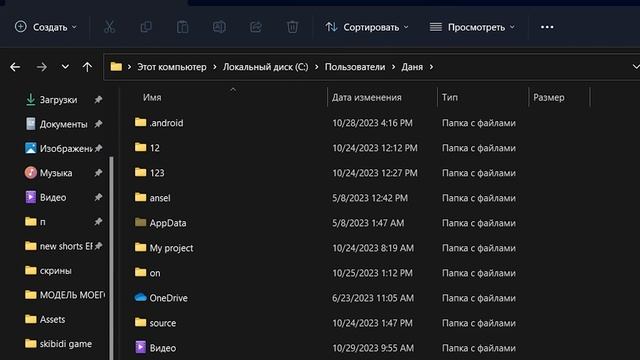
Task: Click chevron after Пользователи breadcrumb
Action: (393, 67)
